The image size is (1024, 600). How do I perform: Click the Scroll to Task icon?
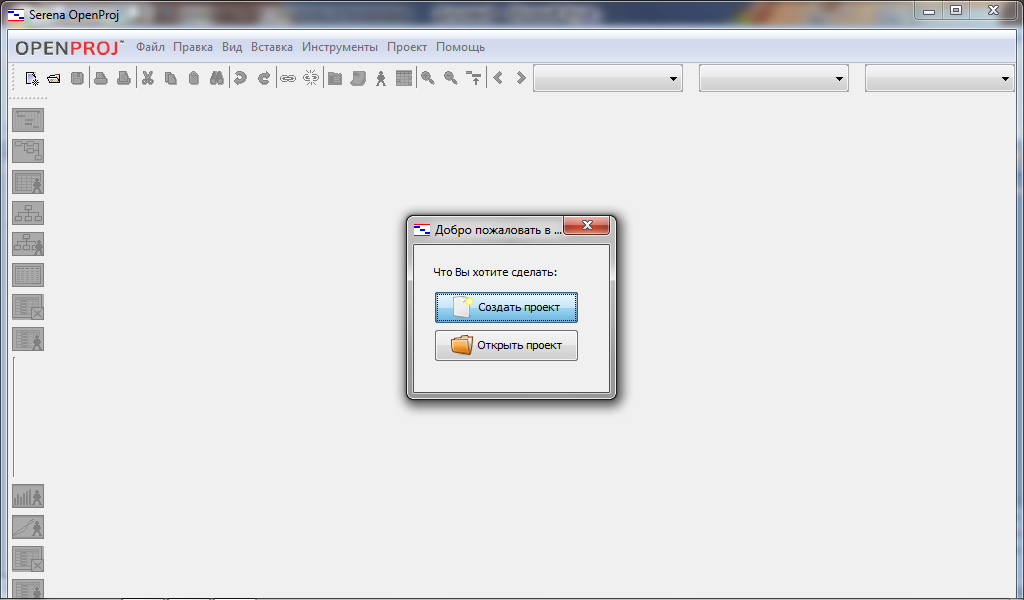point(474,78)
